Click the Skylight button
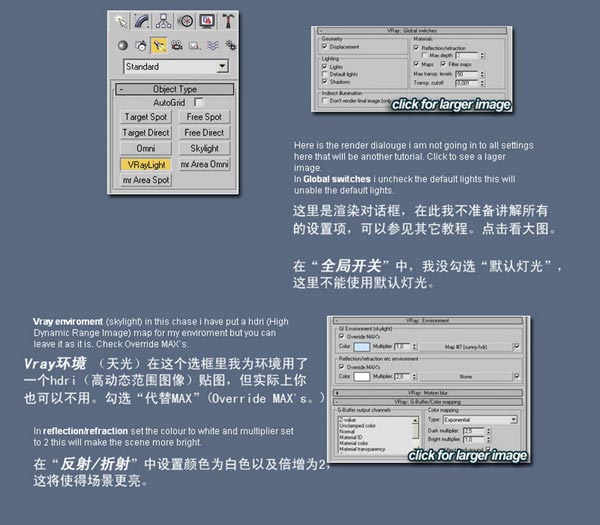The height and width of the screenshot is (525, 600). click(204, 147)
